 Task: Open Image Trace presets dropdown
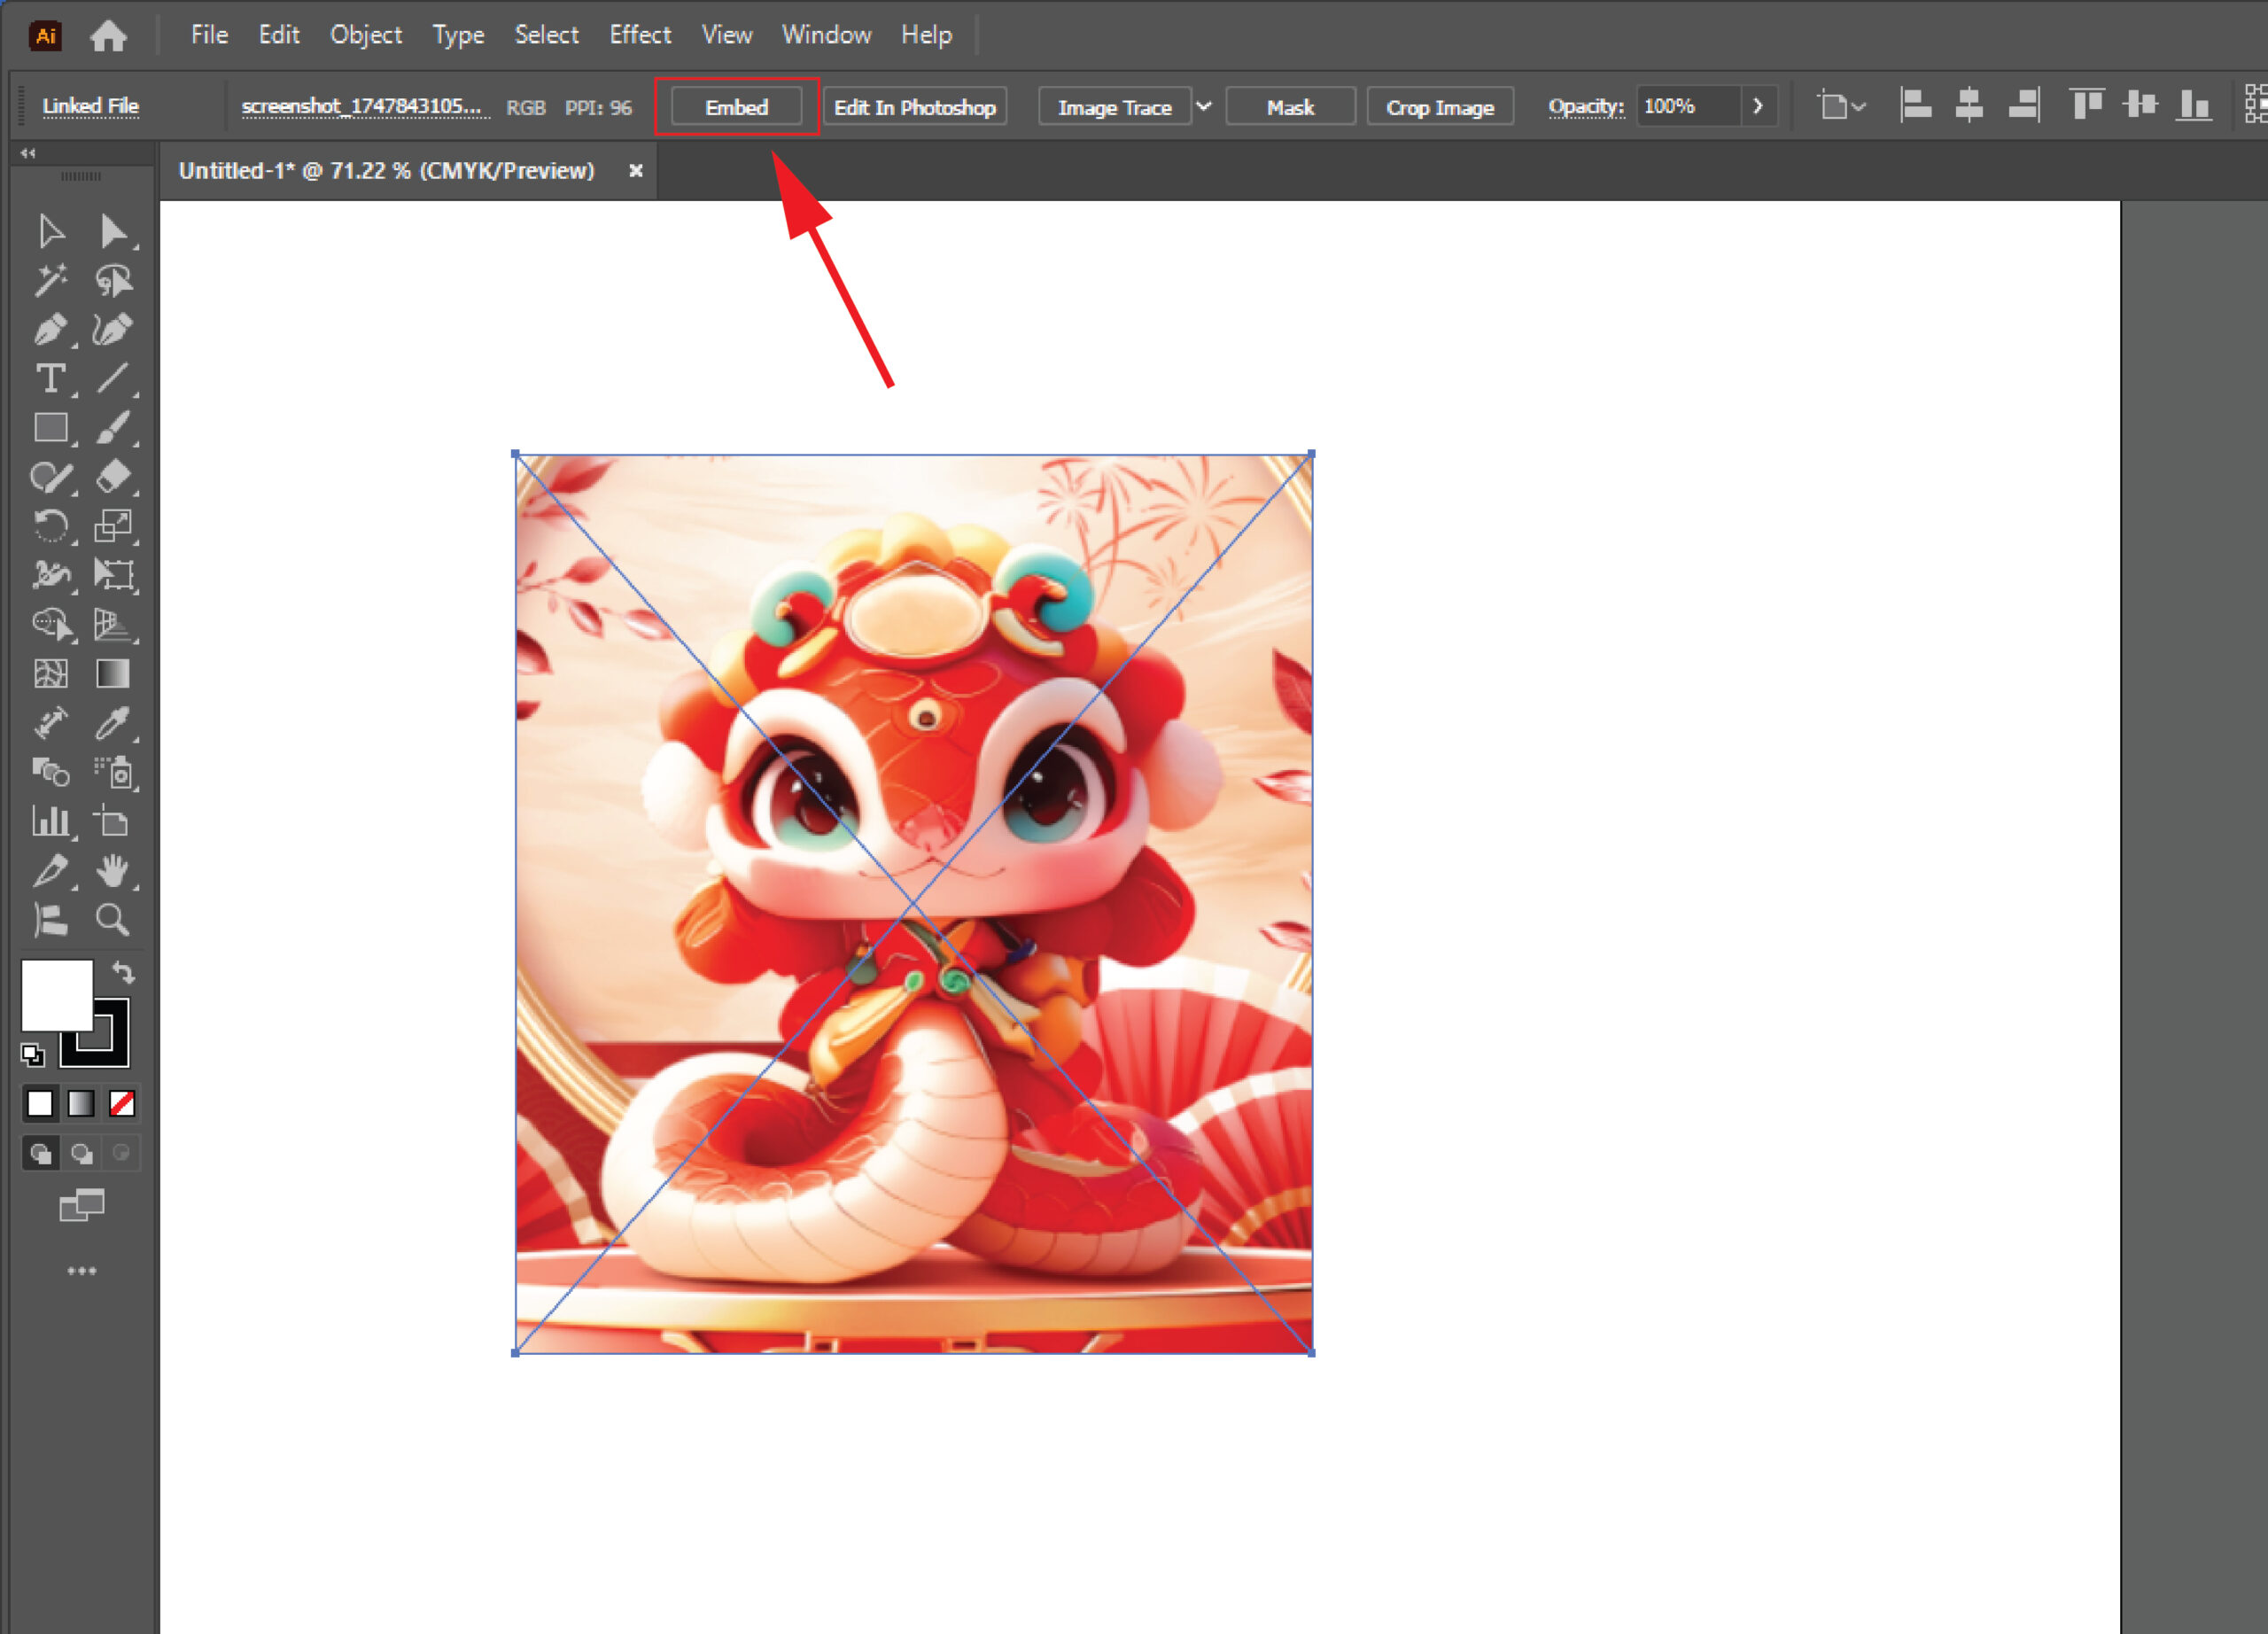coord(1203,106)
